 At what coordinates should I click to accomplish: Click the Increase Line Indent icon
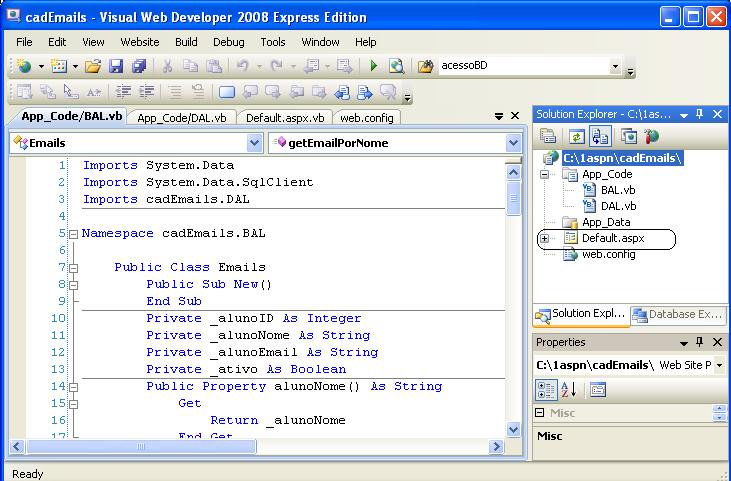(x=146, y=91)
